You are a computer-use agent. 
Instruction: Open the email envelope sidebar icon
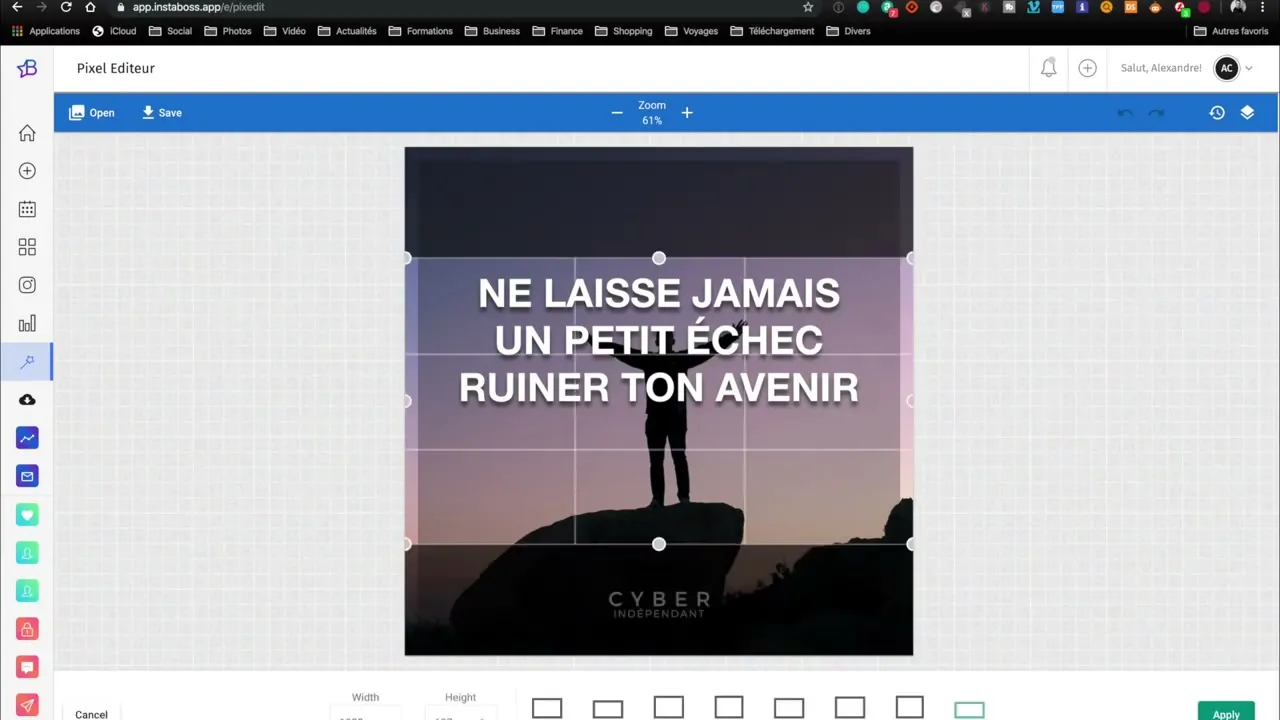pyautogui.click(x=27, y=476)
